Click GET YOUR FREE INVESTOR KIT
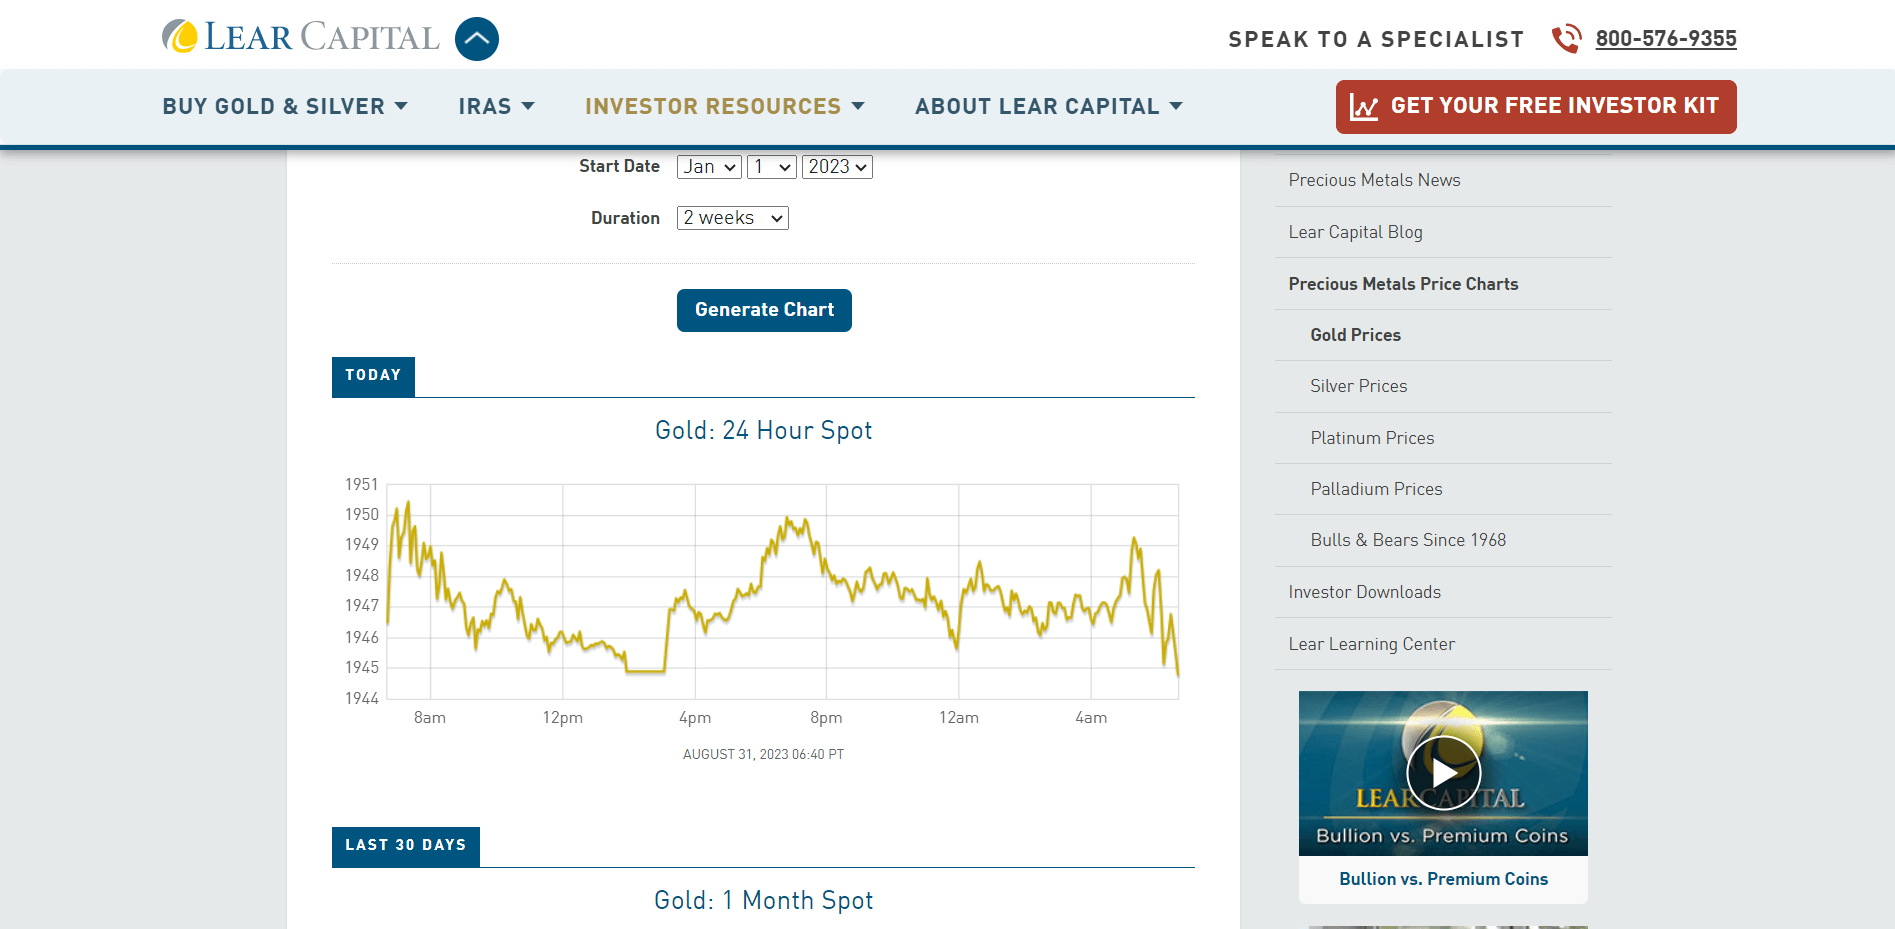 [1535, 106]
